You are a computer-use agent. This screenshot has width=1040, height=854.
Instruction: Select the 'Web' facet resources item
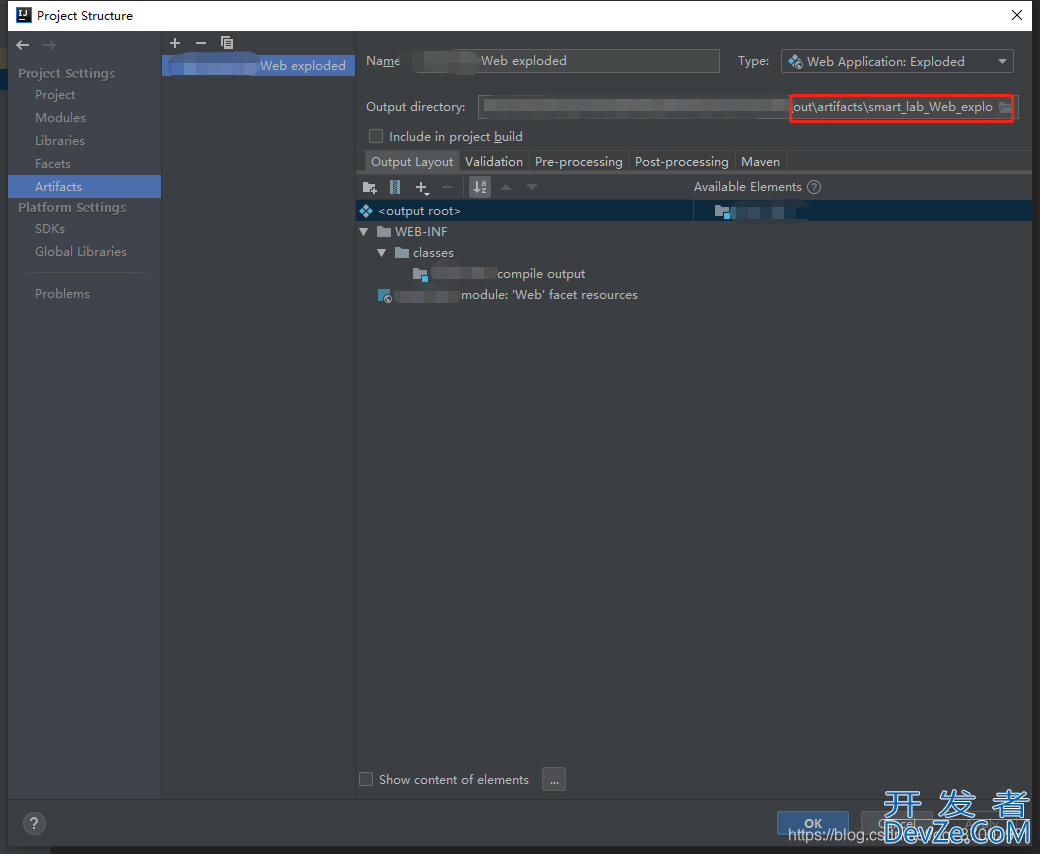507,295
